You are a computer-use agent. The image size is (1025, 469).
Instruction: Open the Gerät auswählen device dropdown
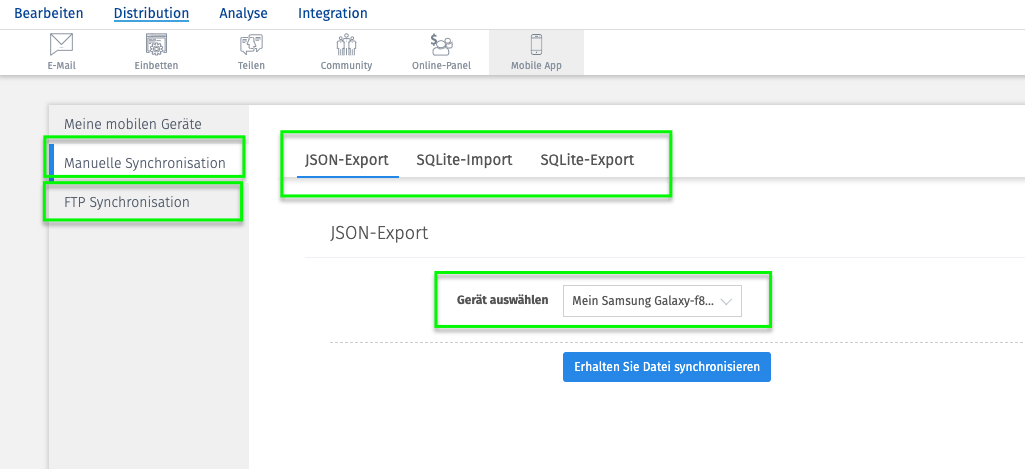[652, 301]
